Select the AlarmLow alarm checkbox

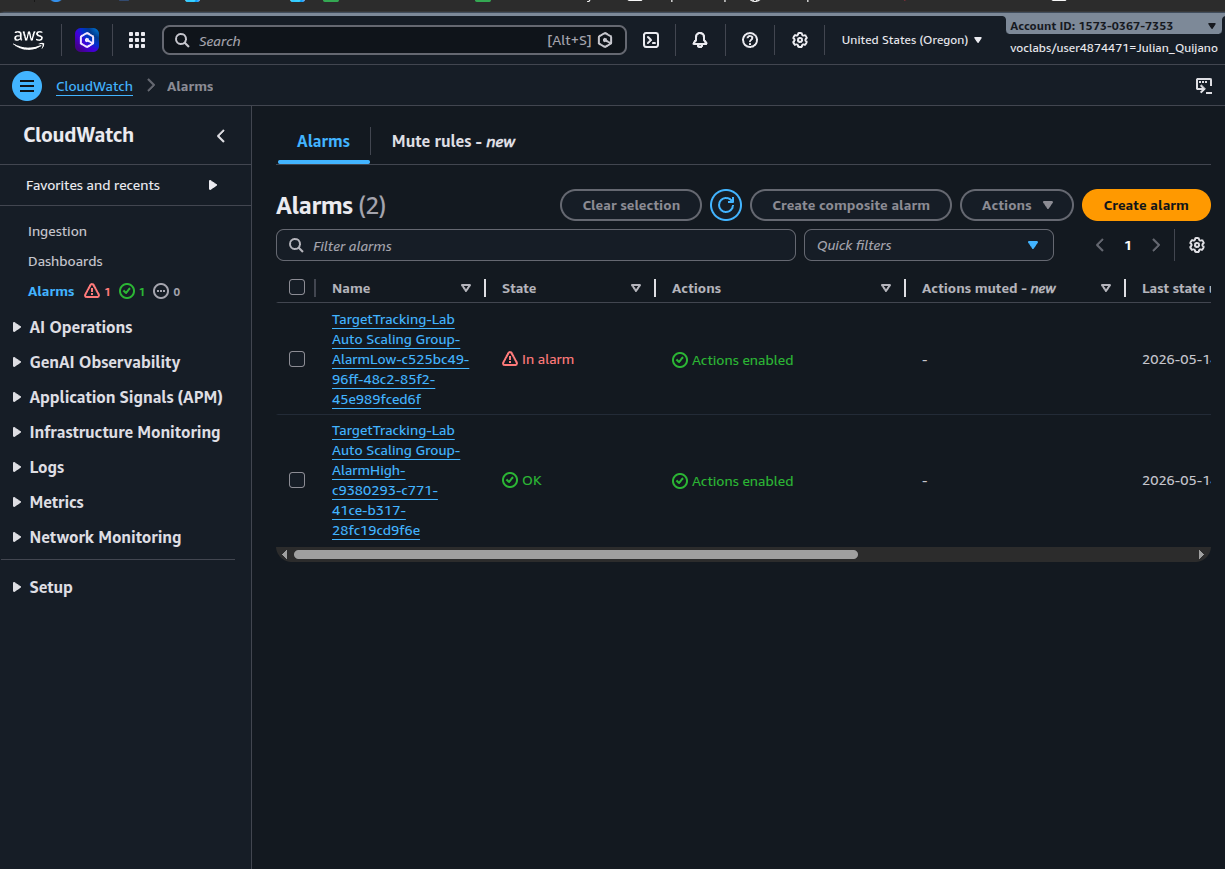tap(297, 359)
